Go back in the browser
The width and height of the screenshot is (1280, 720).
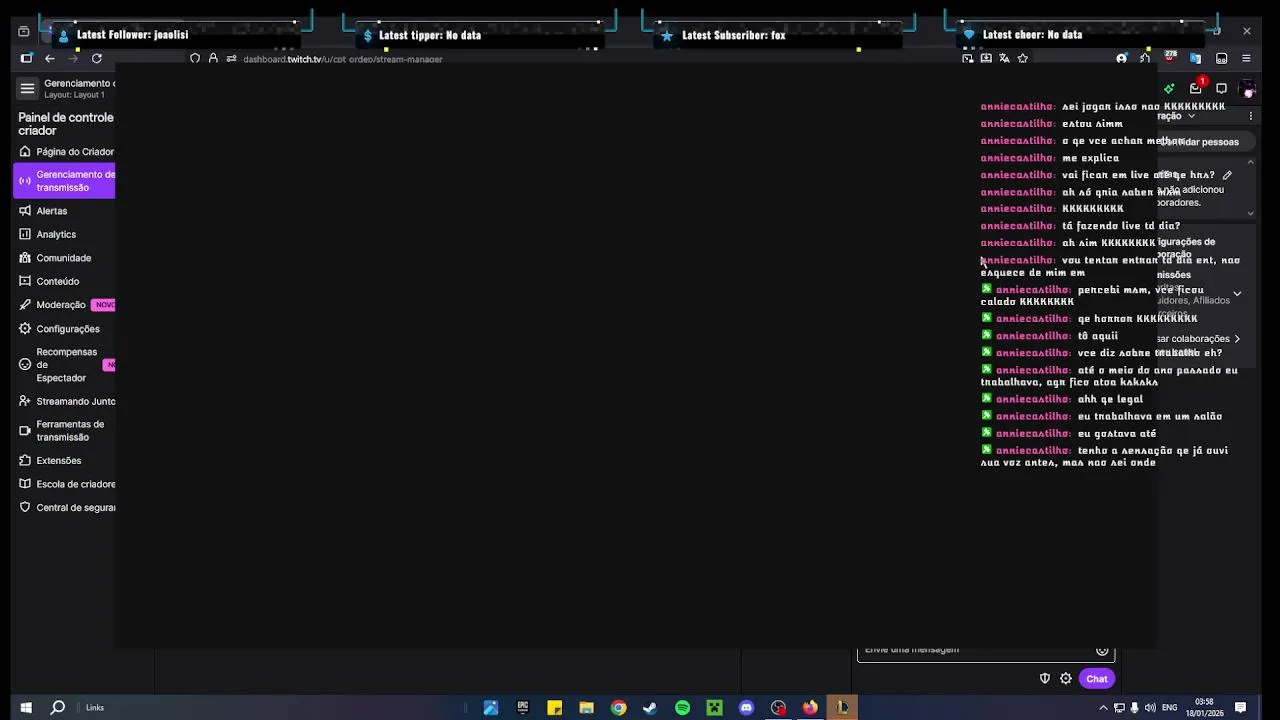49,59
